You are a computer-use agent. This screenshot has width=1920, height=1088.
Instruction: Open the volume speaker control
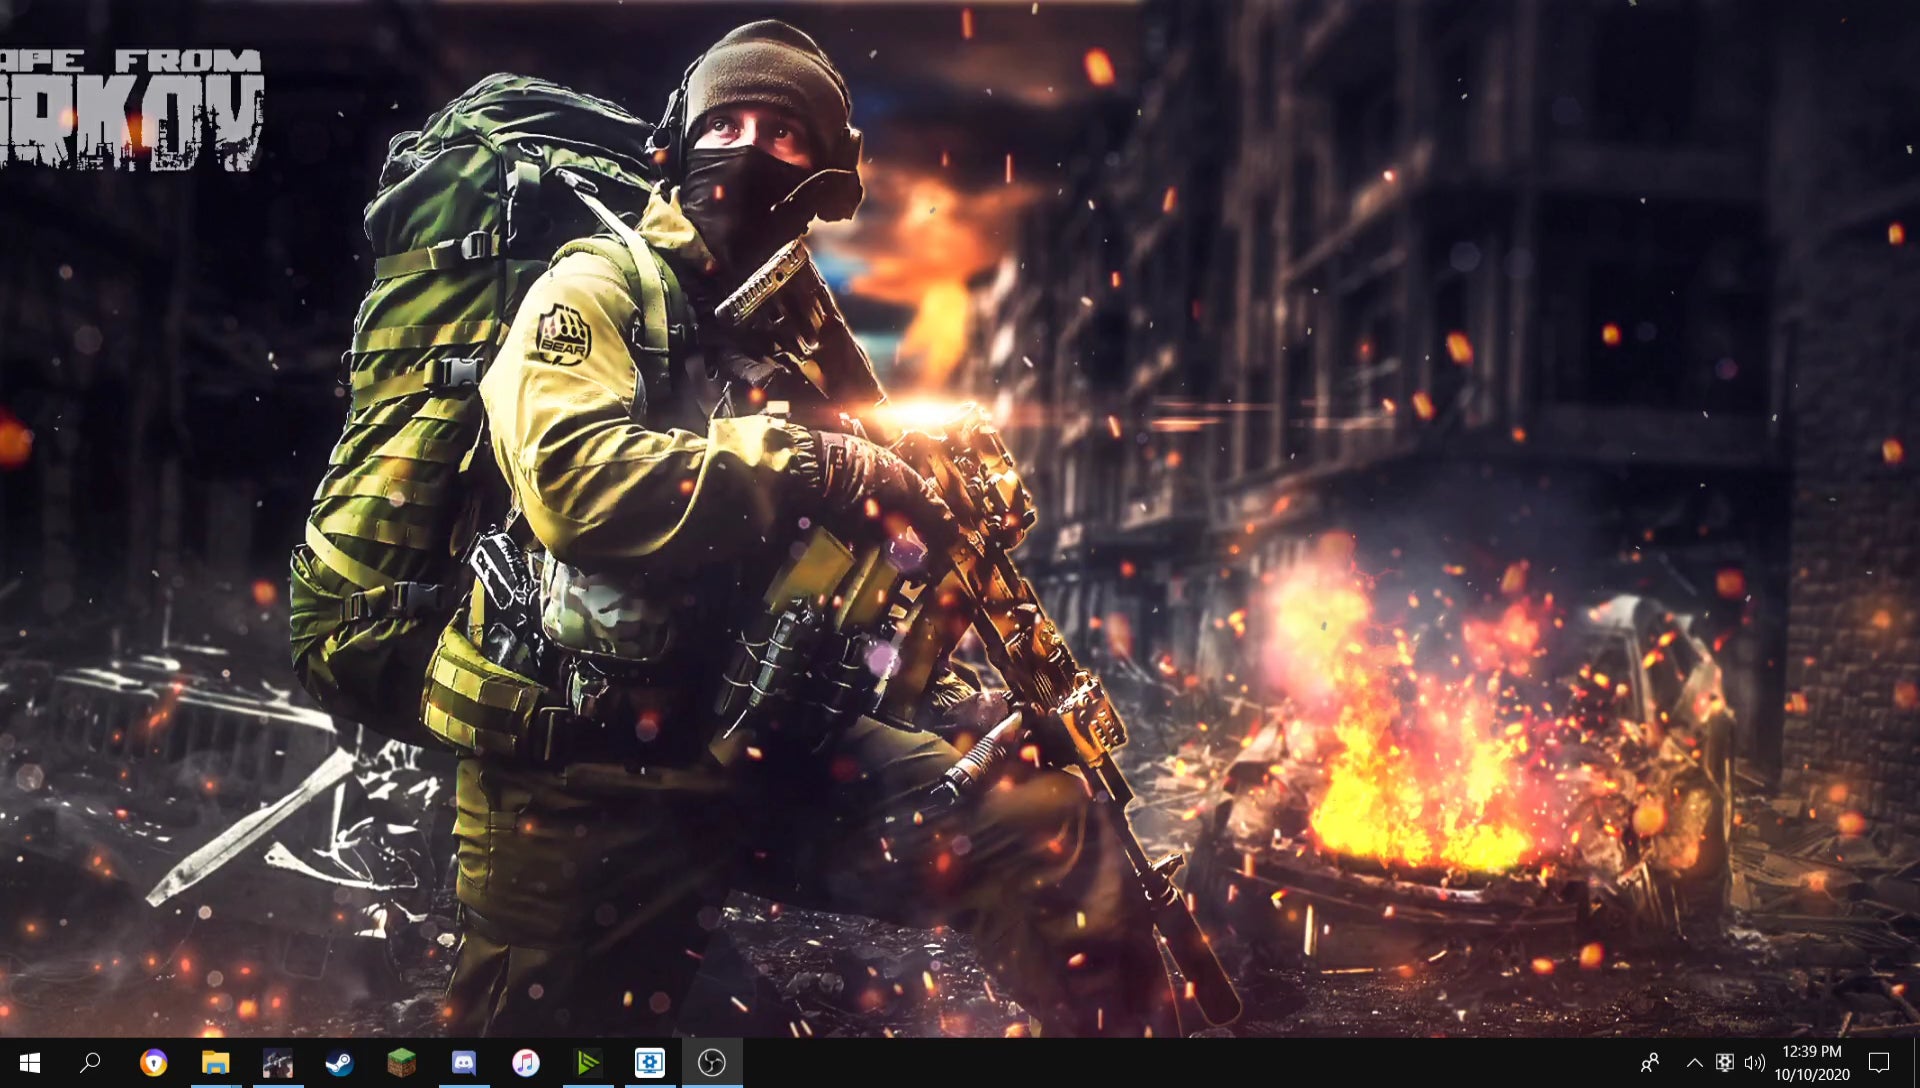click(1754, 1063)
